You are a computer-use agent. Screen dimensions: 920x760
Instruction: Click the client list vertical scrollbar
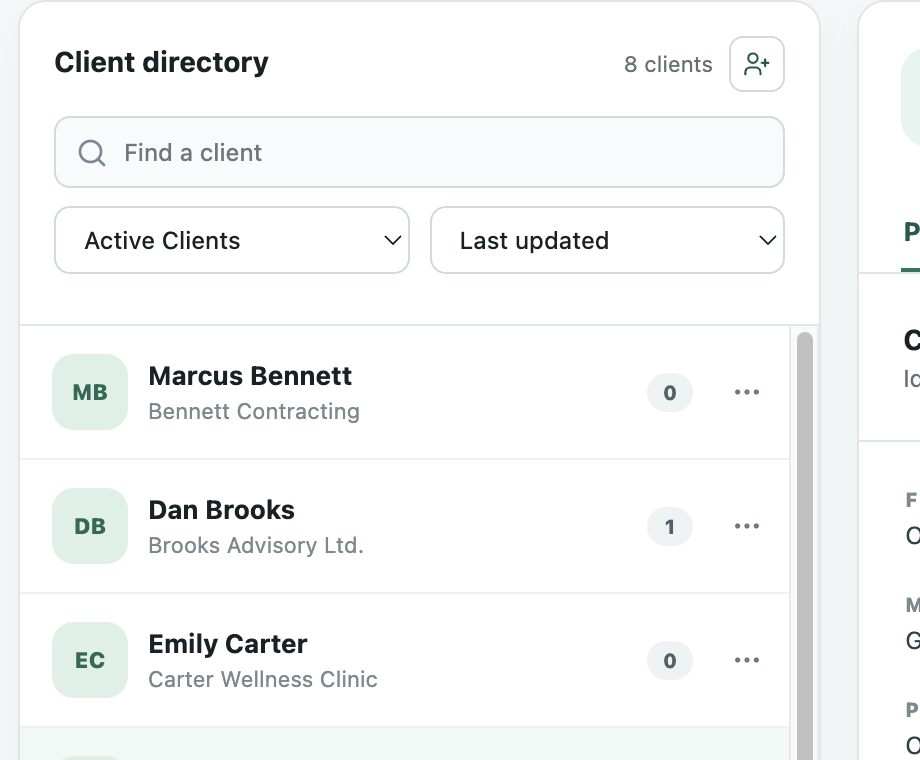(x=805, y=546)
